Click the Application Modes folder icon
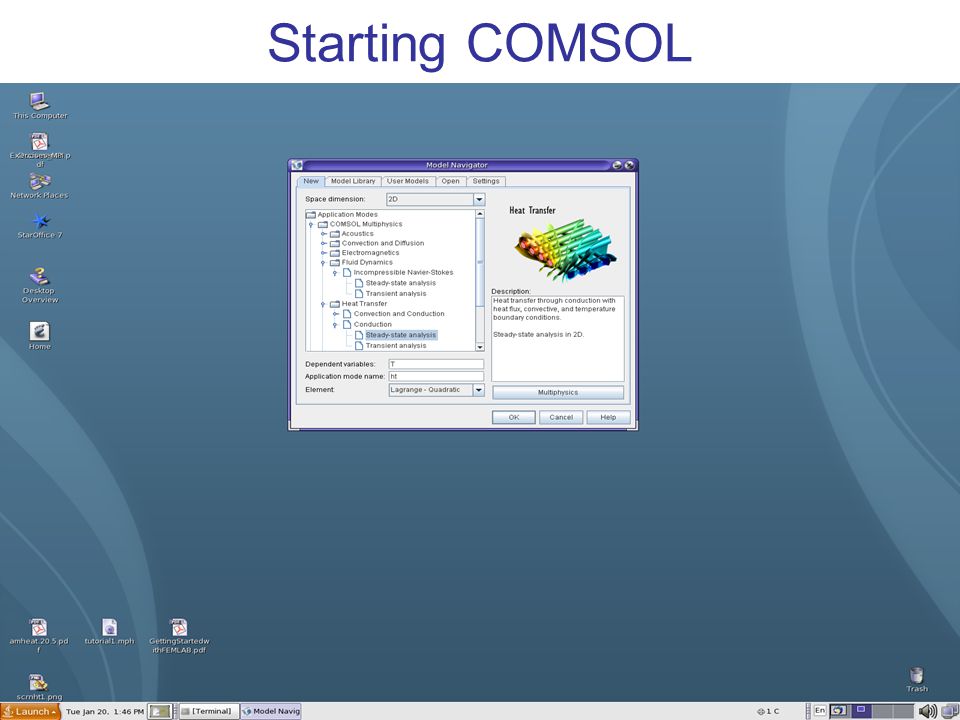The width and height of the screenshot is (960, 720). (x=311, y=214)
